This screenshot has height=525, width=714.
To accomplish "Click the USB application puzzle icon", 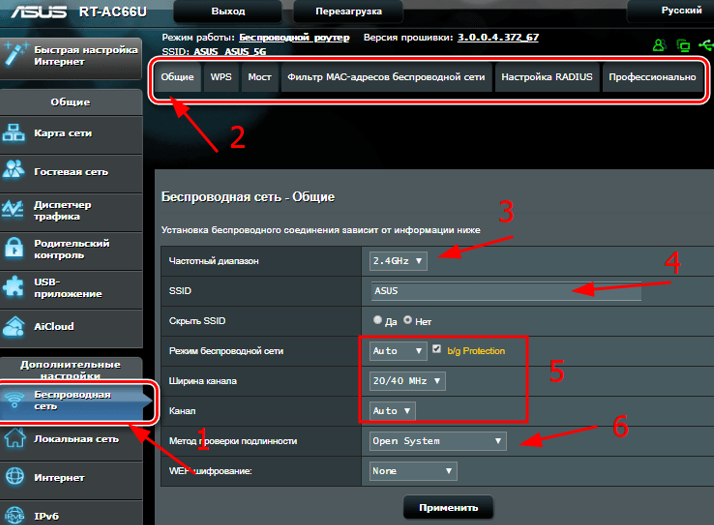I will coord(13,287).
